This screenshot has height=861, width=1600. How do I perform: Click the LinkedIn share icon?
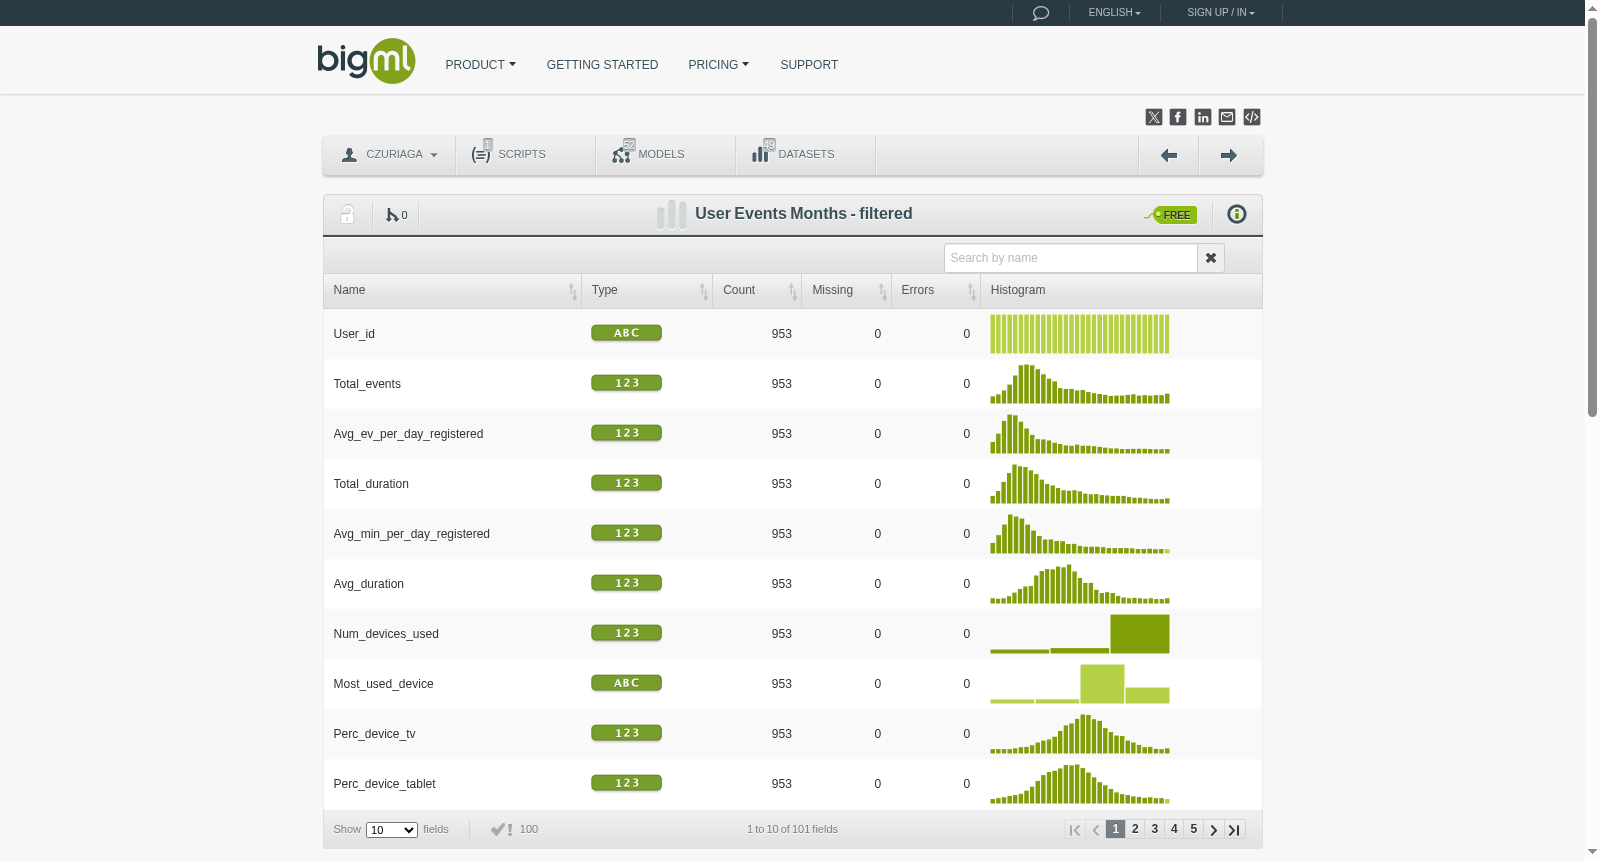click(1203, 117)
